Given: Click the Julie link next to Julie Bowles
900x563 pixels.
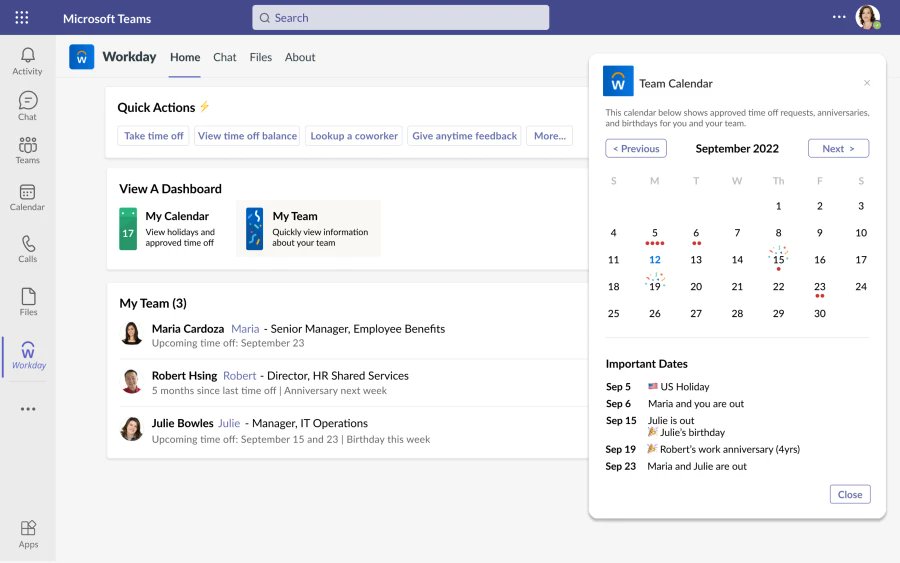Looking at the screenshot, I should (229, 424).
